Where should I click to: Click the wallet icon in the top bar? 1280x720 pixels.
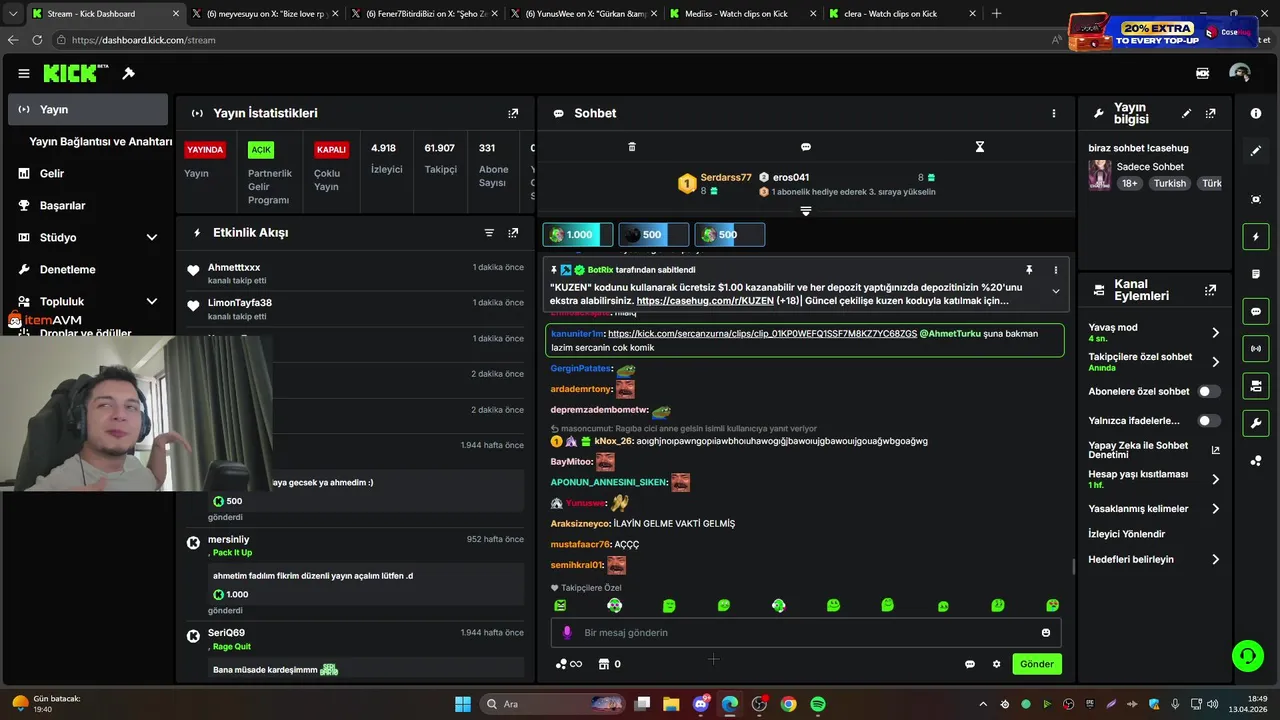pyautogui.click(x=1203, y=73)
